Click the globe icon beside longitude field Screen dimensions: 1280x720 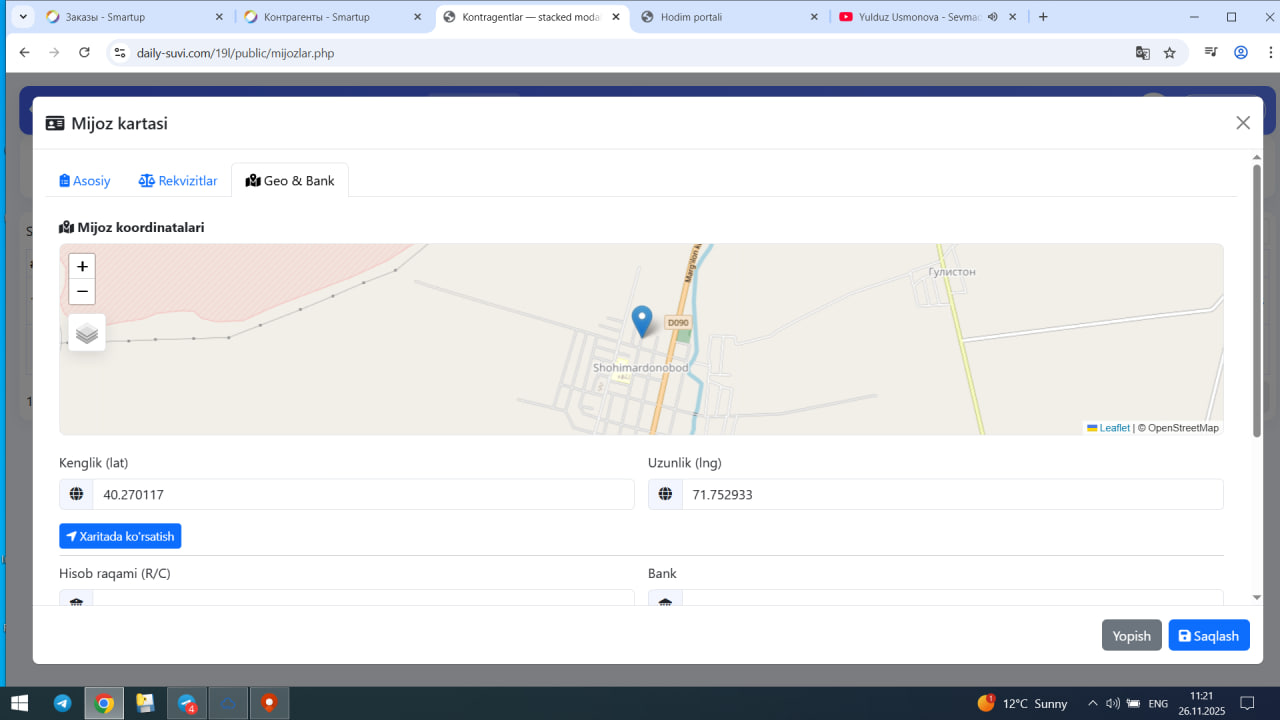point(665,494)
